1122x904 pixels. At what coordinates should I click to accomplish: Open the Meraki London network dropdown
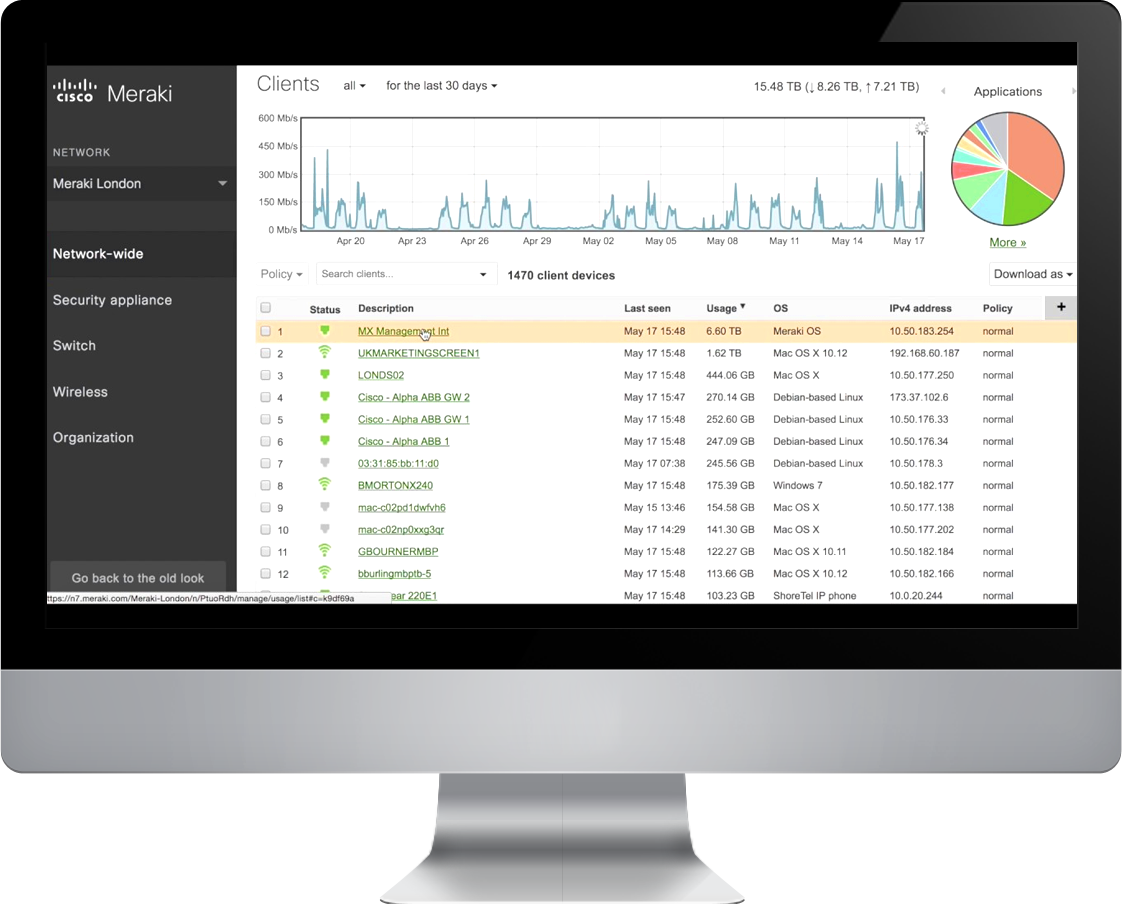click(x=141, y=183)
